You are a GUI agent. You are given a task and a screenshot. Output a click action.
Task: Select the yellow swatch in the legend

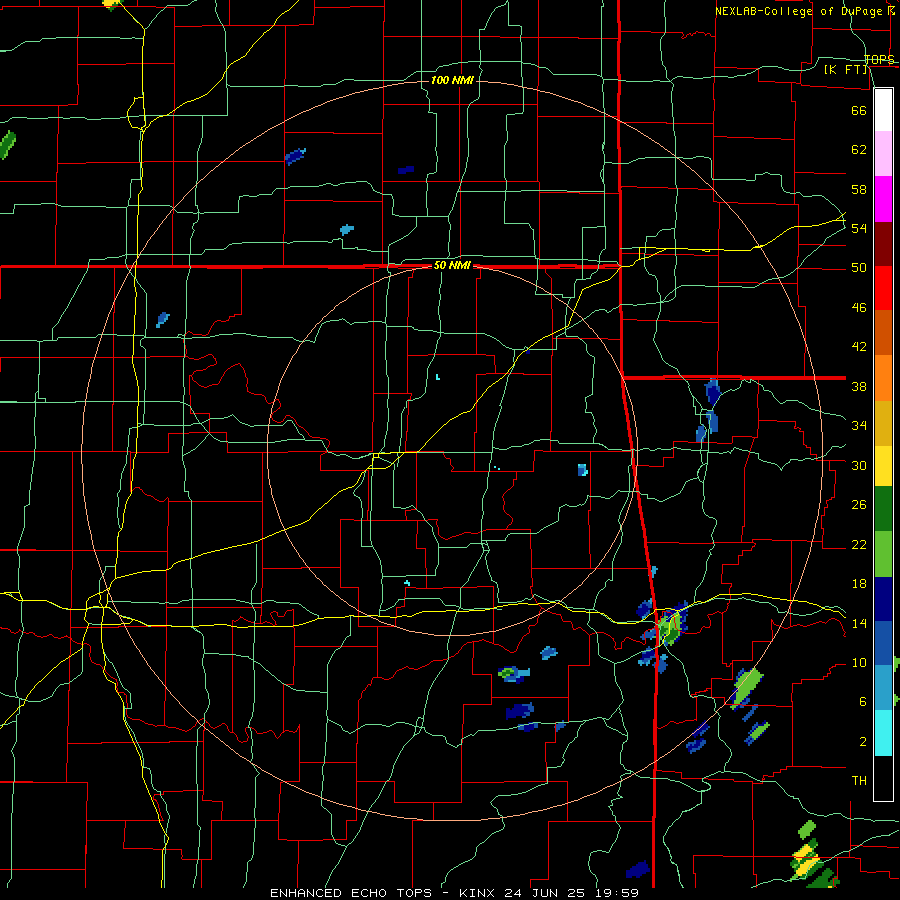(x=883, y=466)
